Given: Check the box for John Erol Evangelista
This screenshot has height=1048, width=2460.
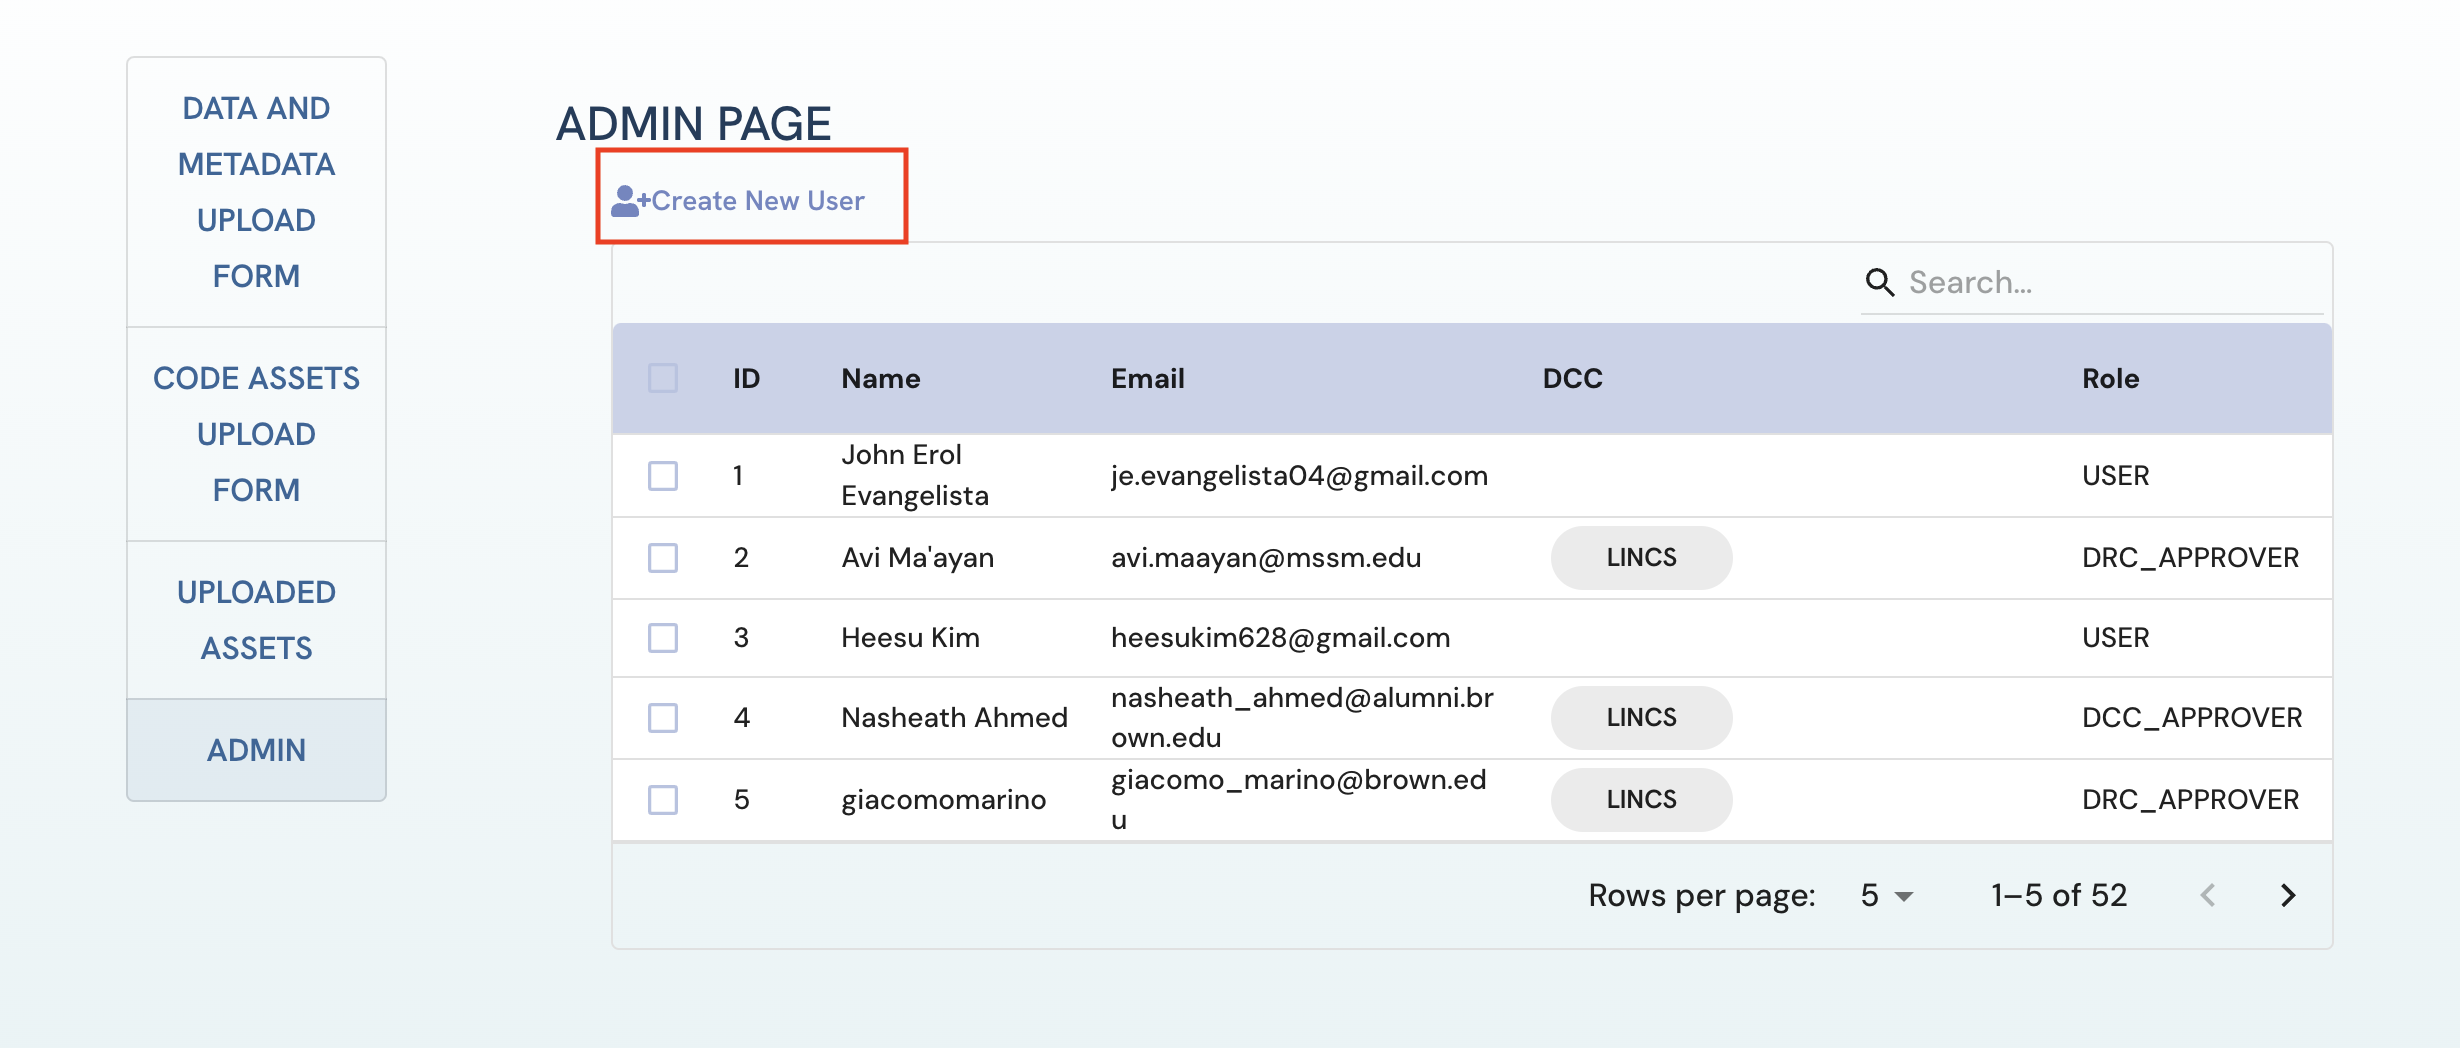Looking at the screenshot, I should (x=663, y=476).
